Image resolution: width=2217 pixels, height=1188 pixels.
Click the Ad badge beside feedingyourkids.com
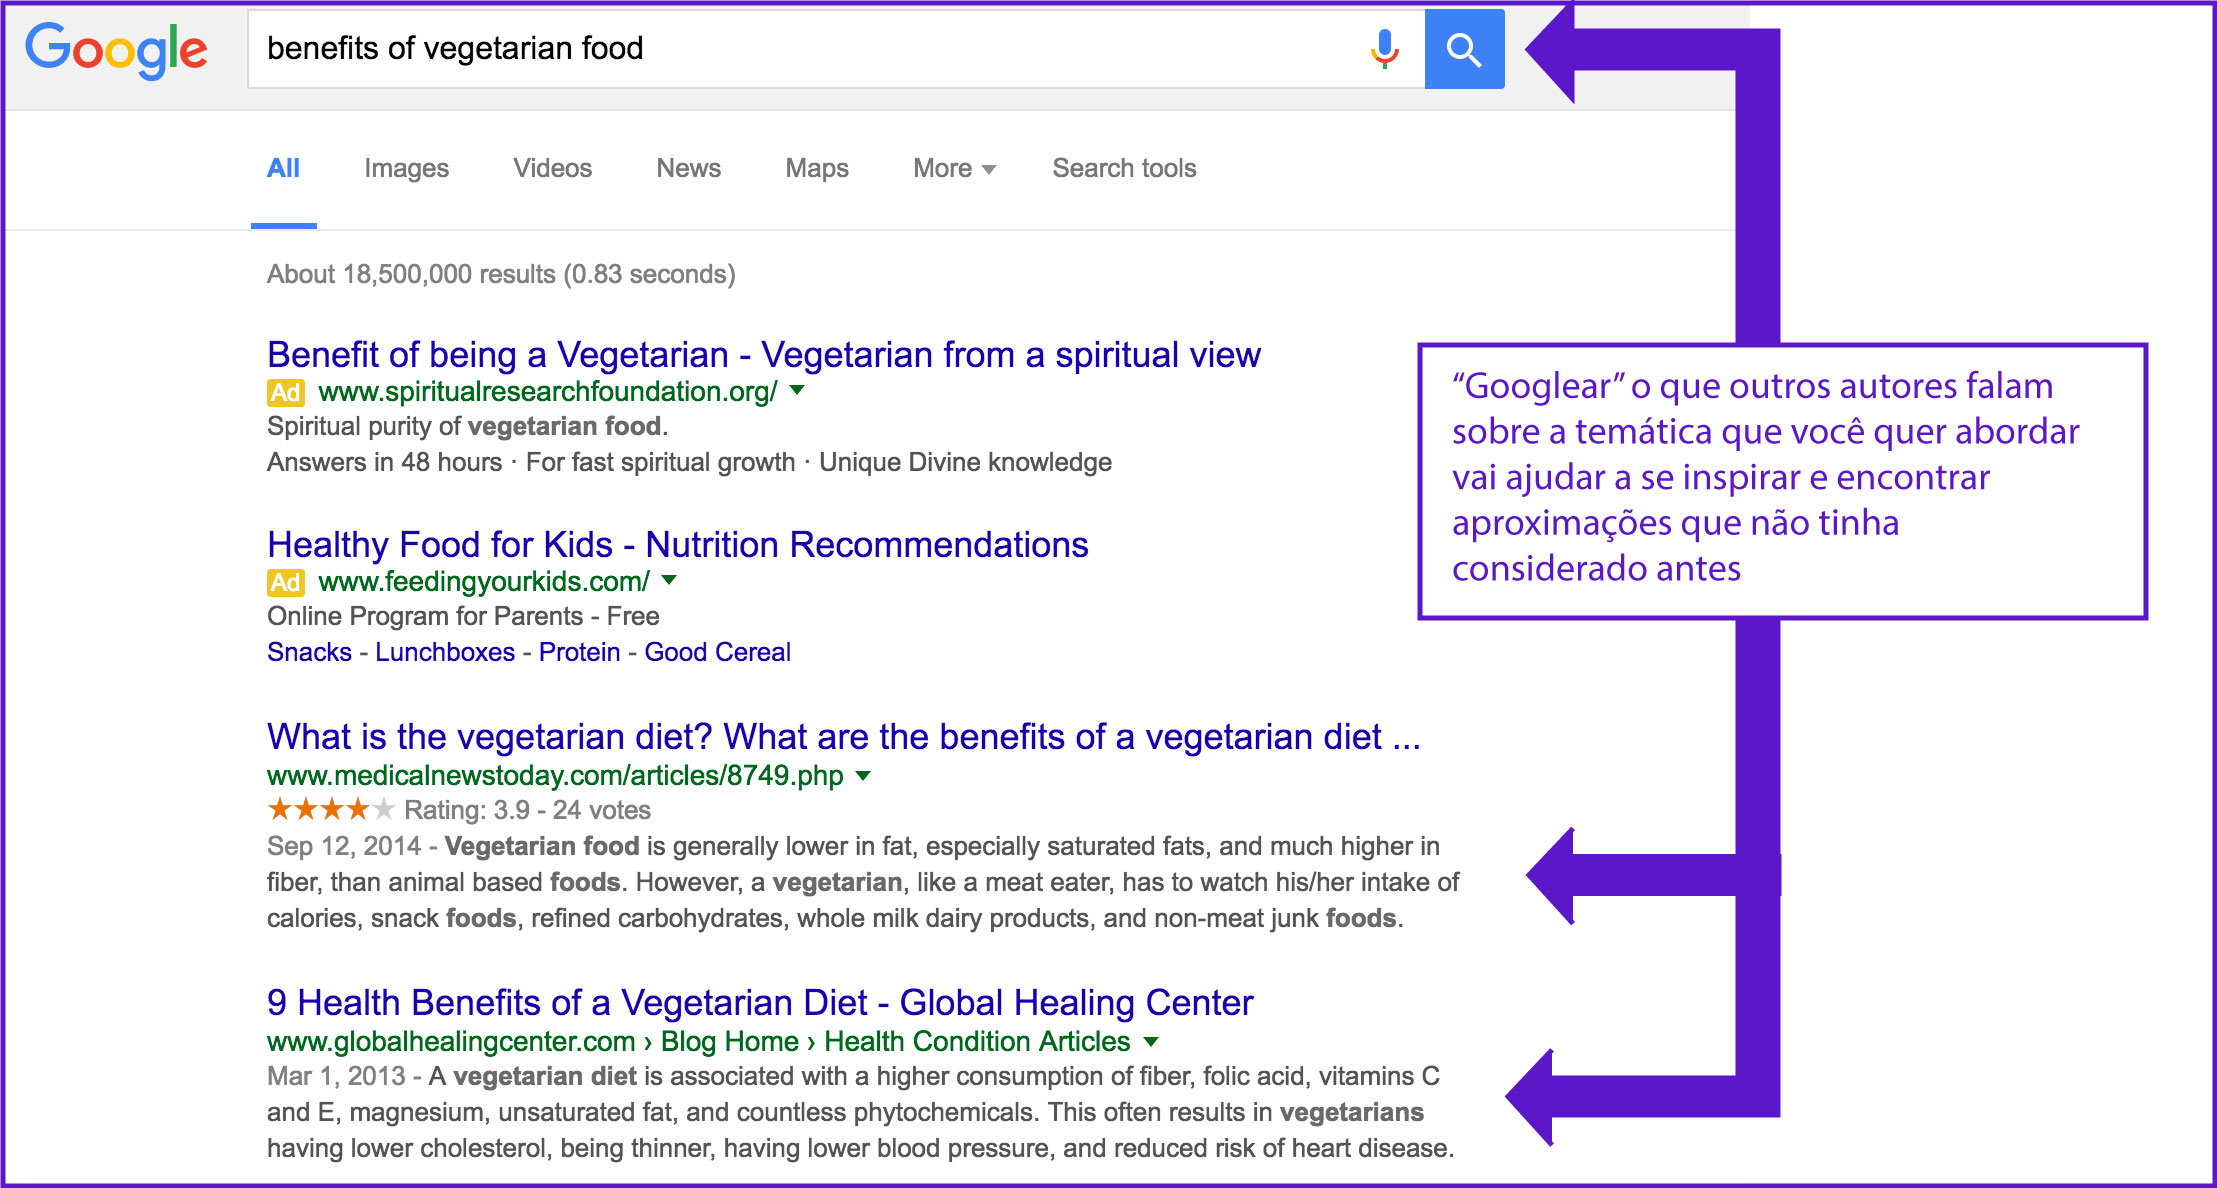[x=285, y=582]
